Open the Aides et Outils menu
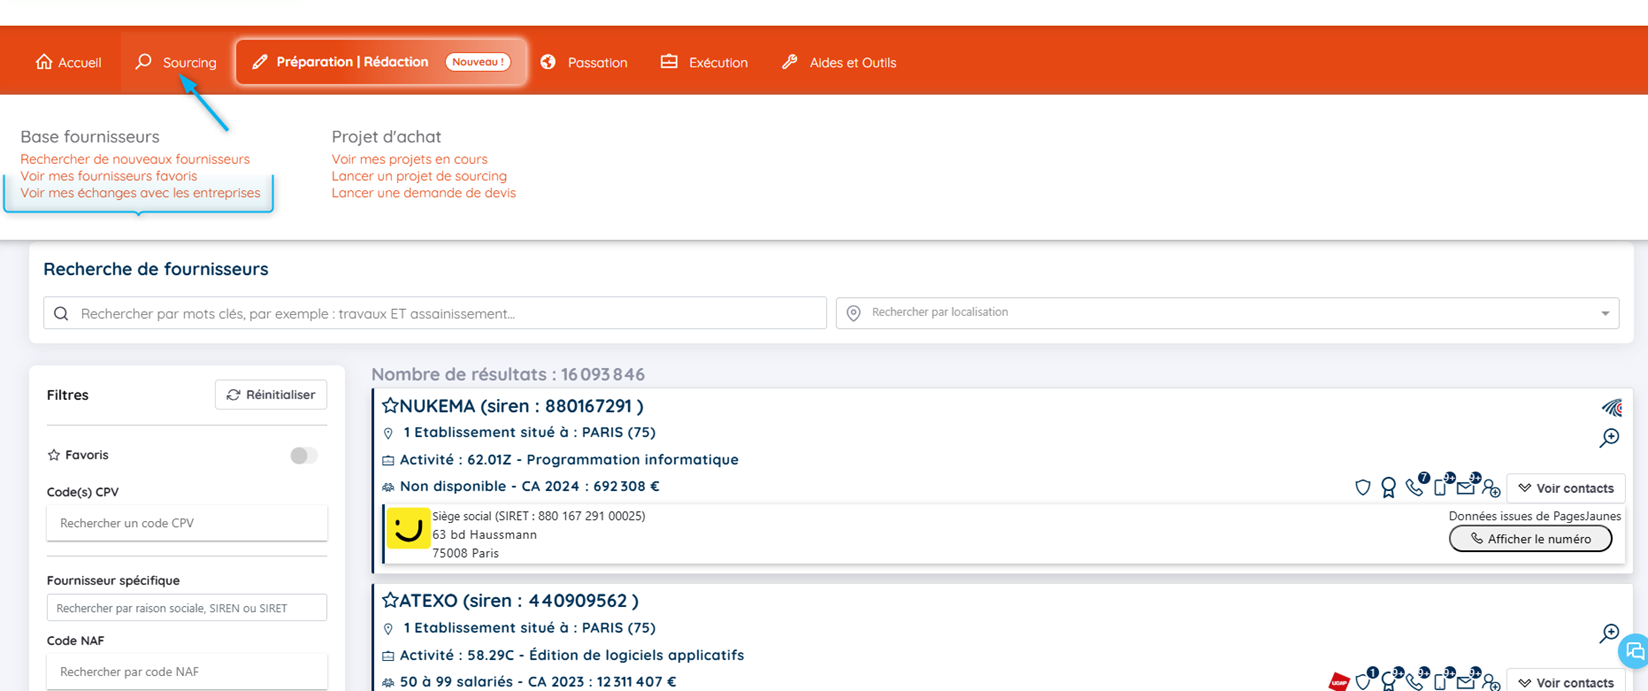 coord(839,62)
